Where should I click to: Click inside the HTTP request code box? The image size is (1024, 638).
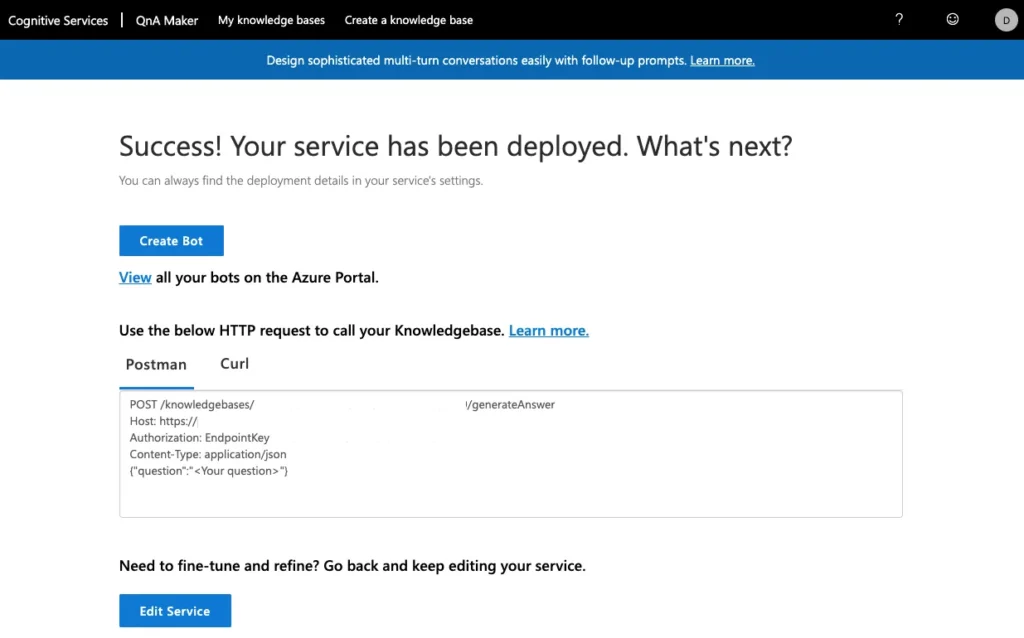pyautogui.click(x=511, y=454)
